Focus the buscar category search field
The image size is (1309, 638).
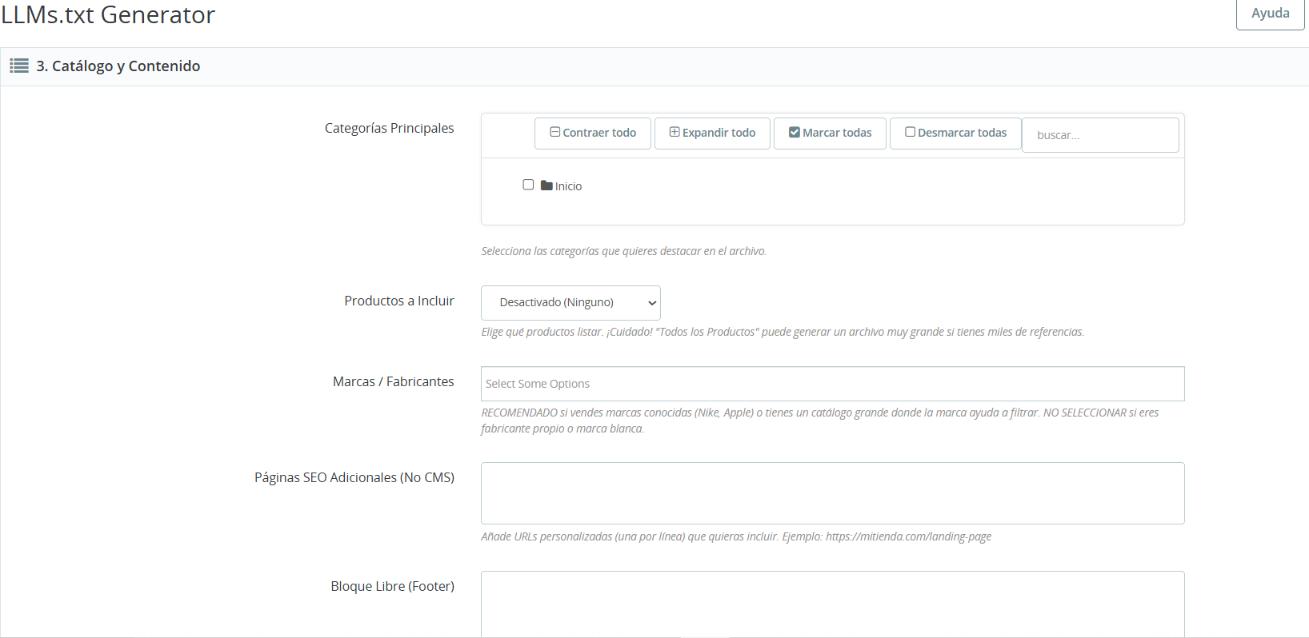pos(1100,135)
